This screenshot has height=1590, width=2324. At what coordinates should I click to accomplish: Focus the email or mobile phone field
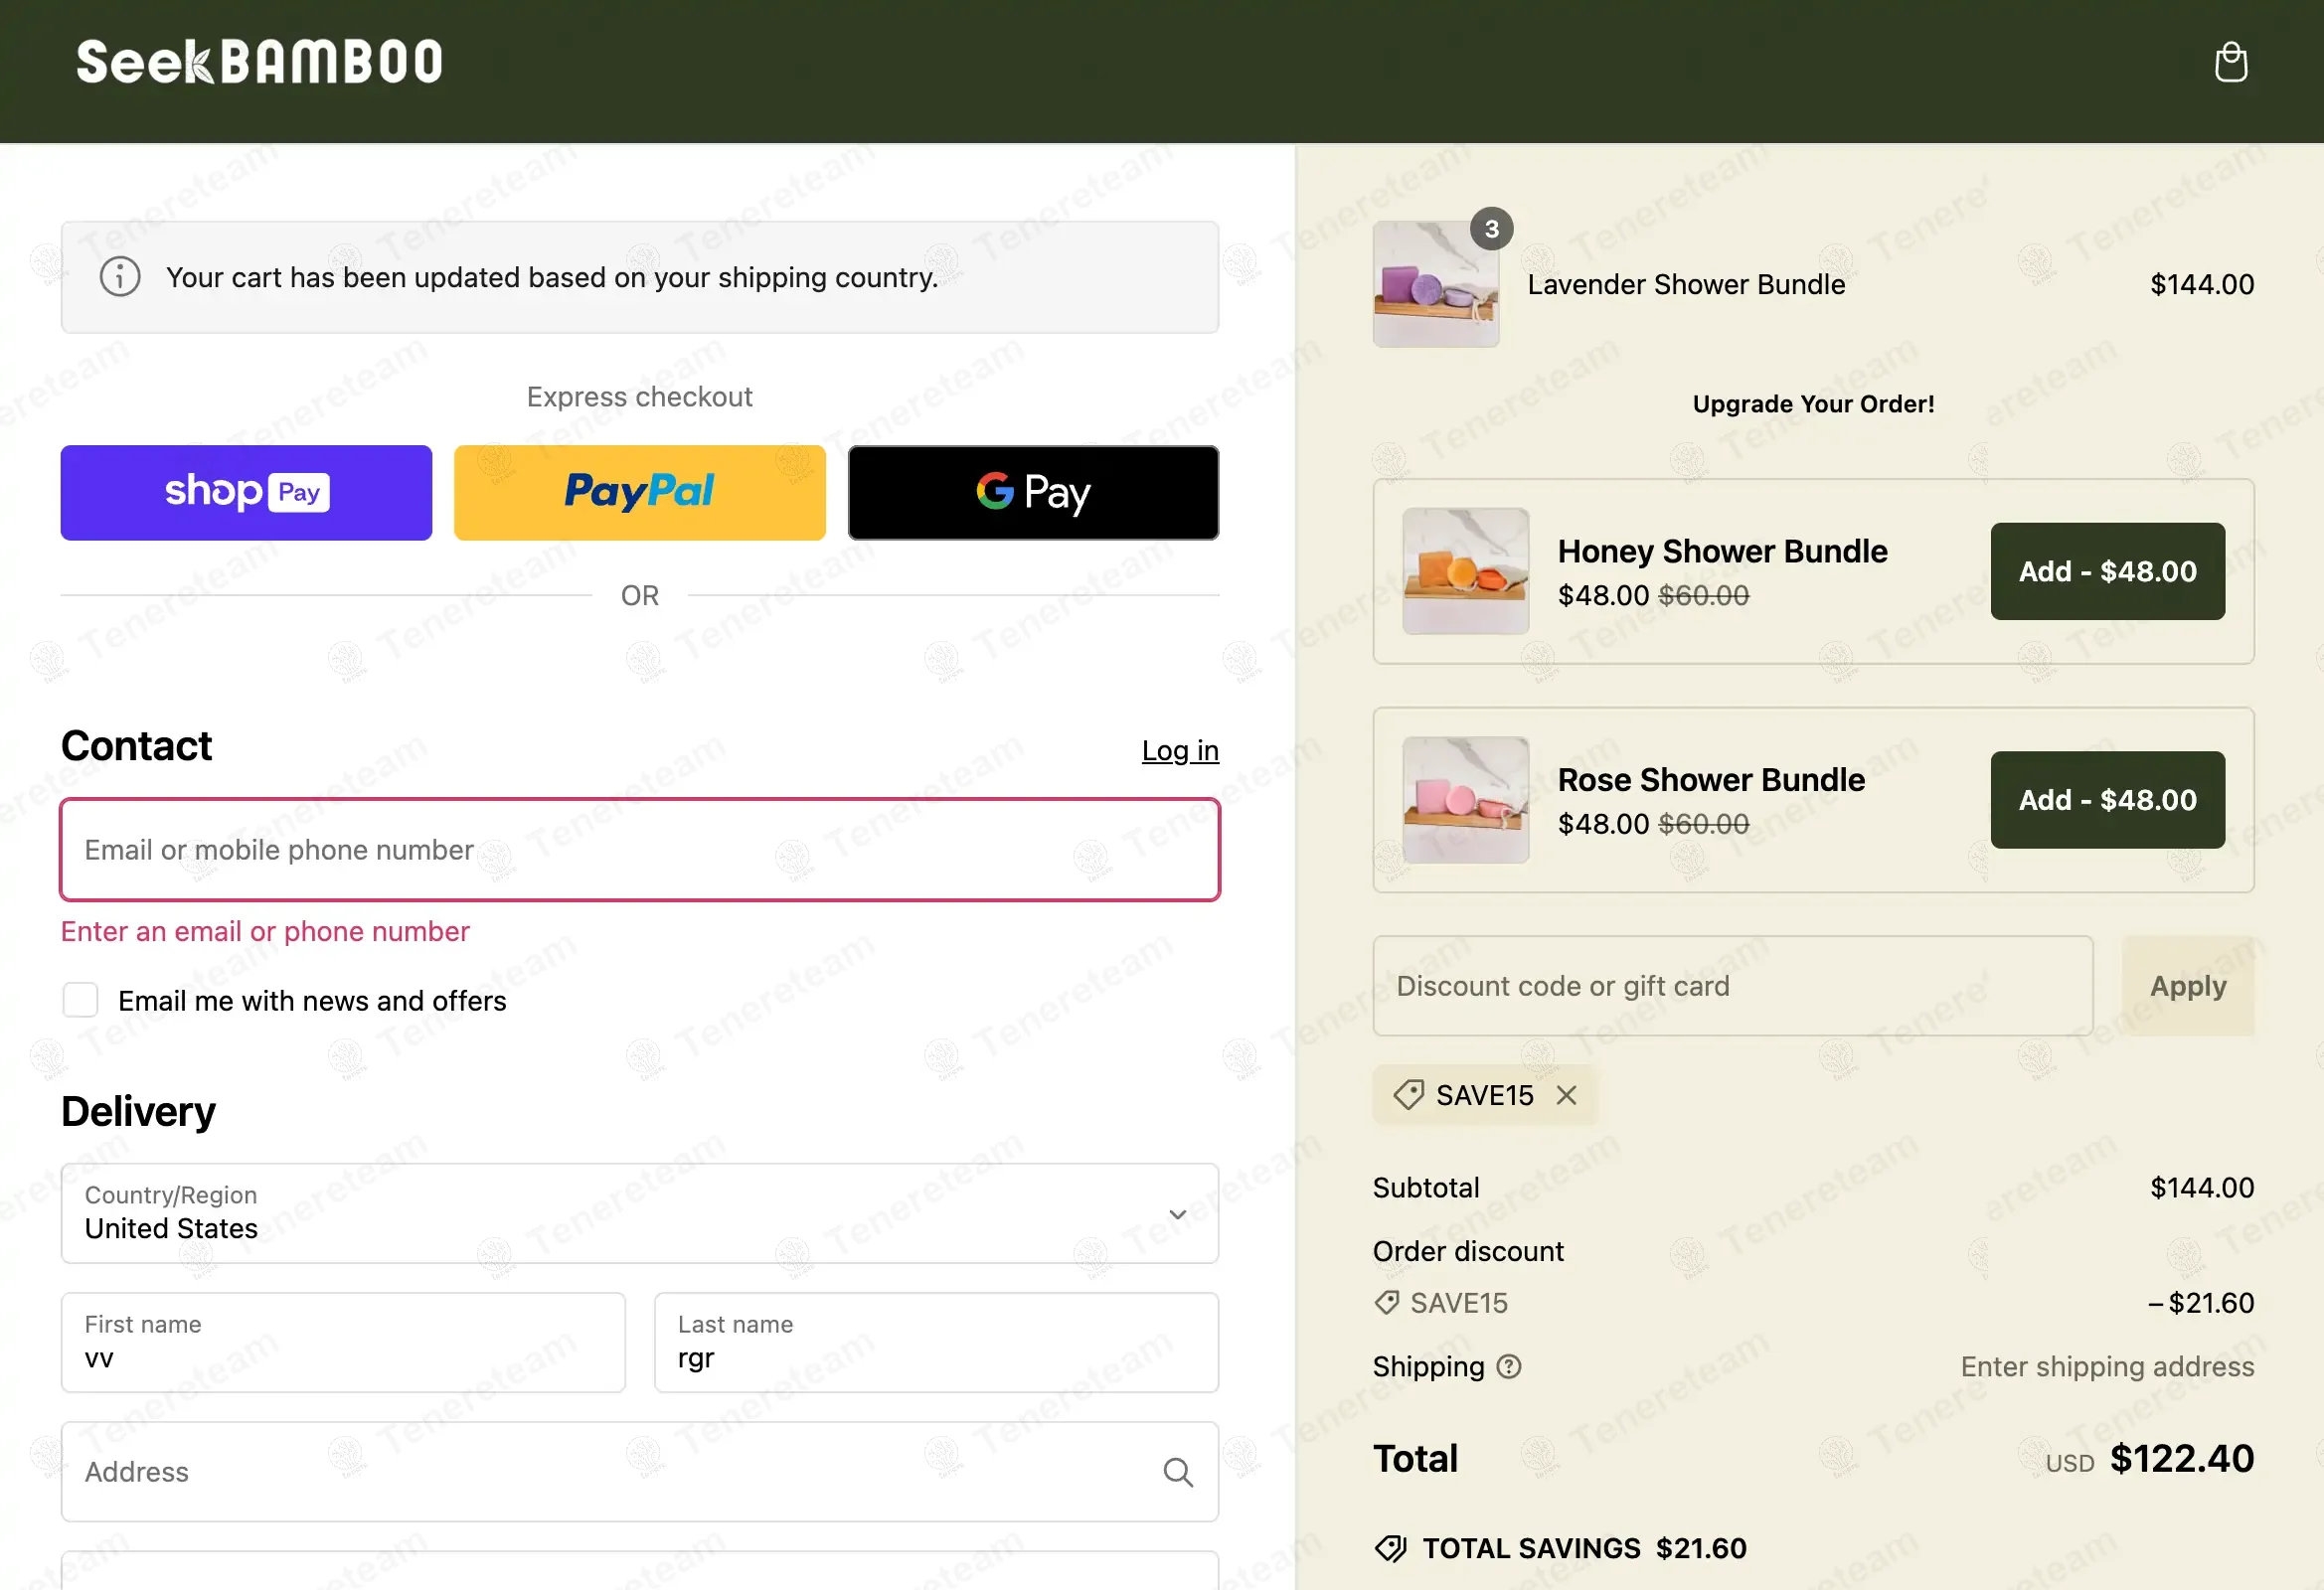pos(639,850)
